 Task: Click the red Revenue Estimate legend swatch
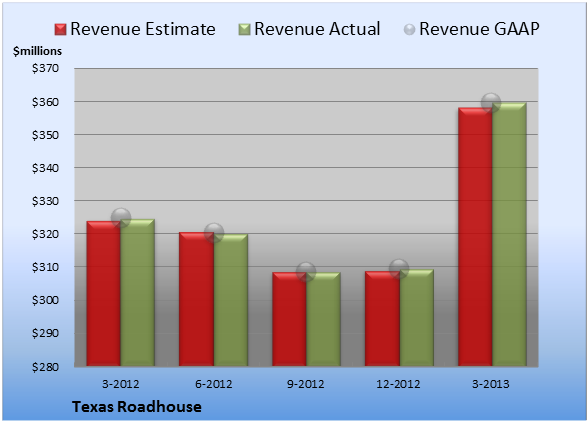click(60, 30)
